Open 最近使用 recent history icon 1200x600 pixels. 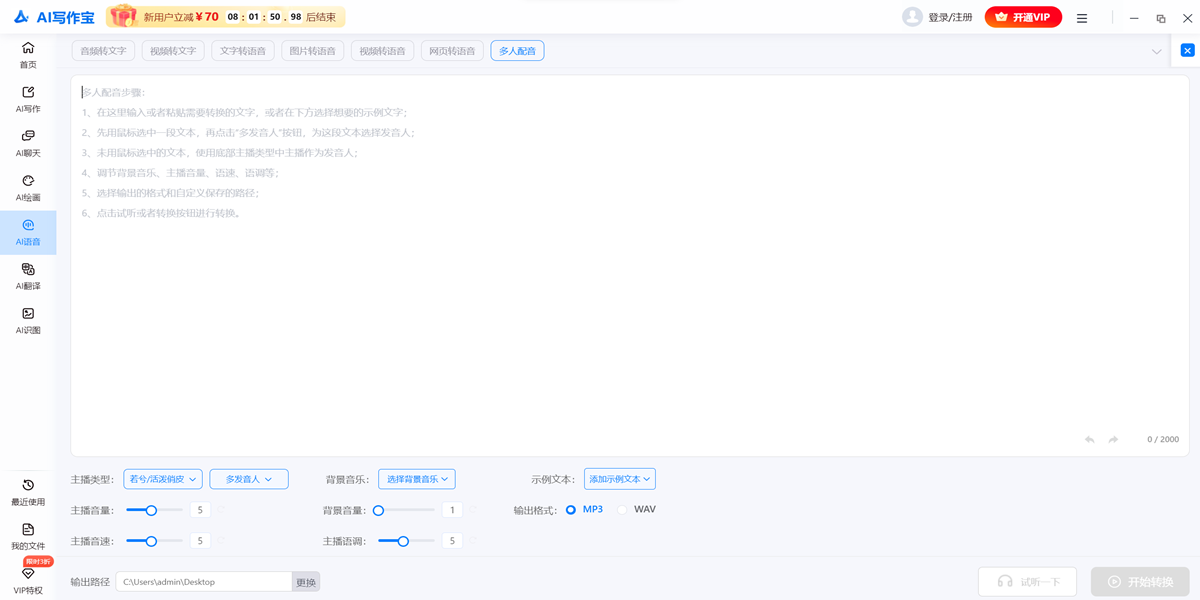(x=28, y=486)
